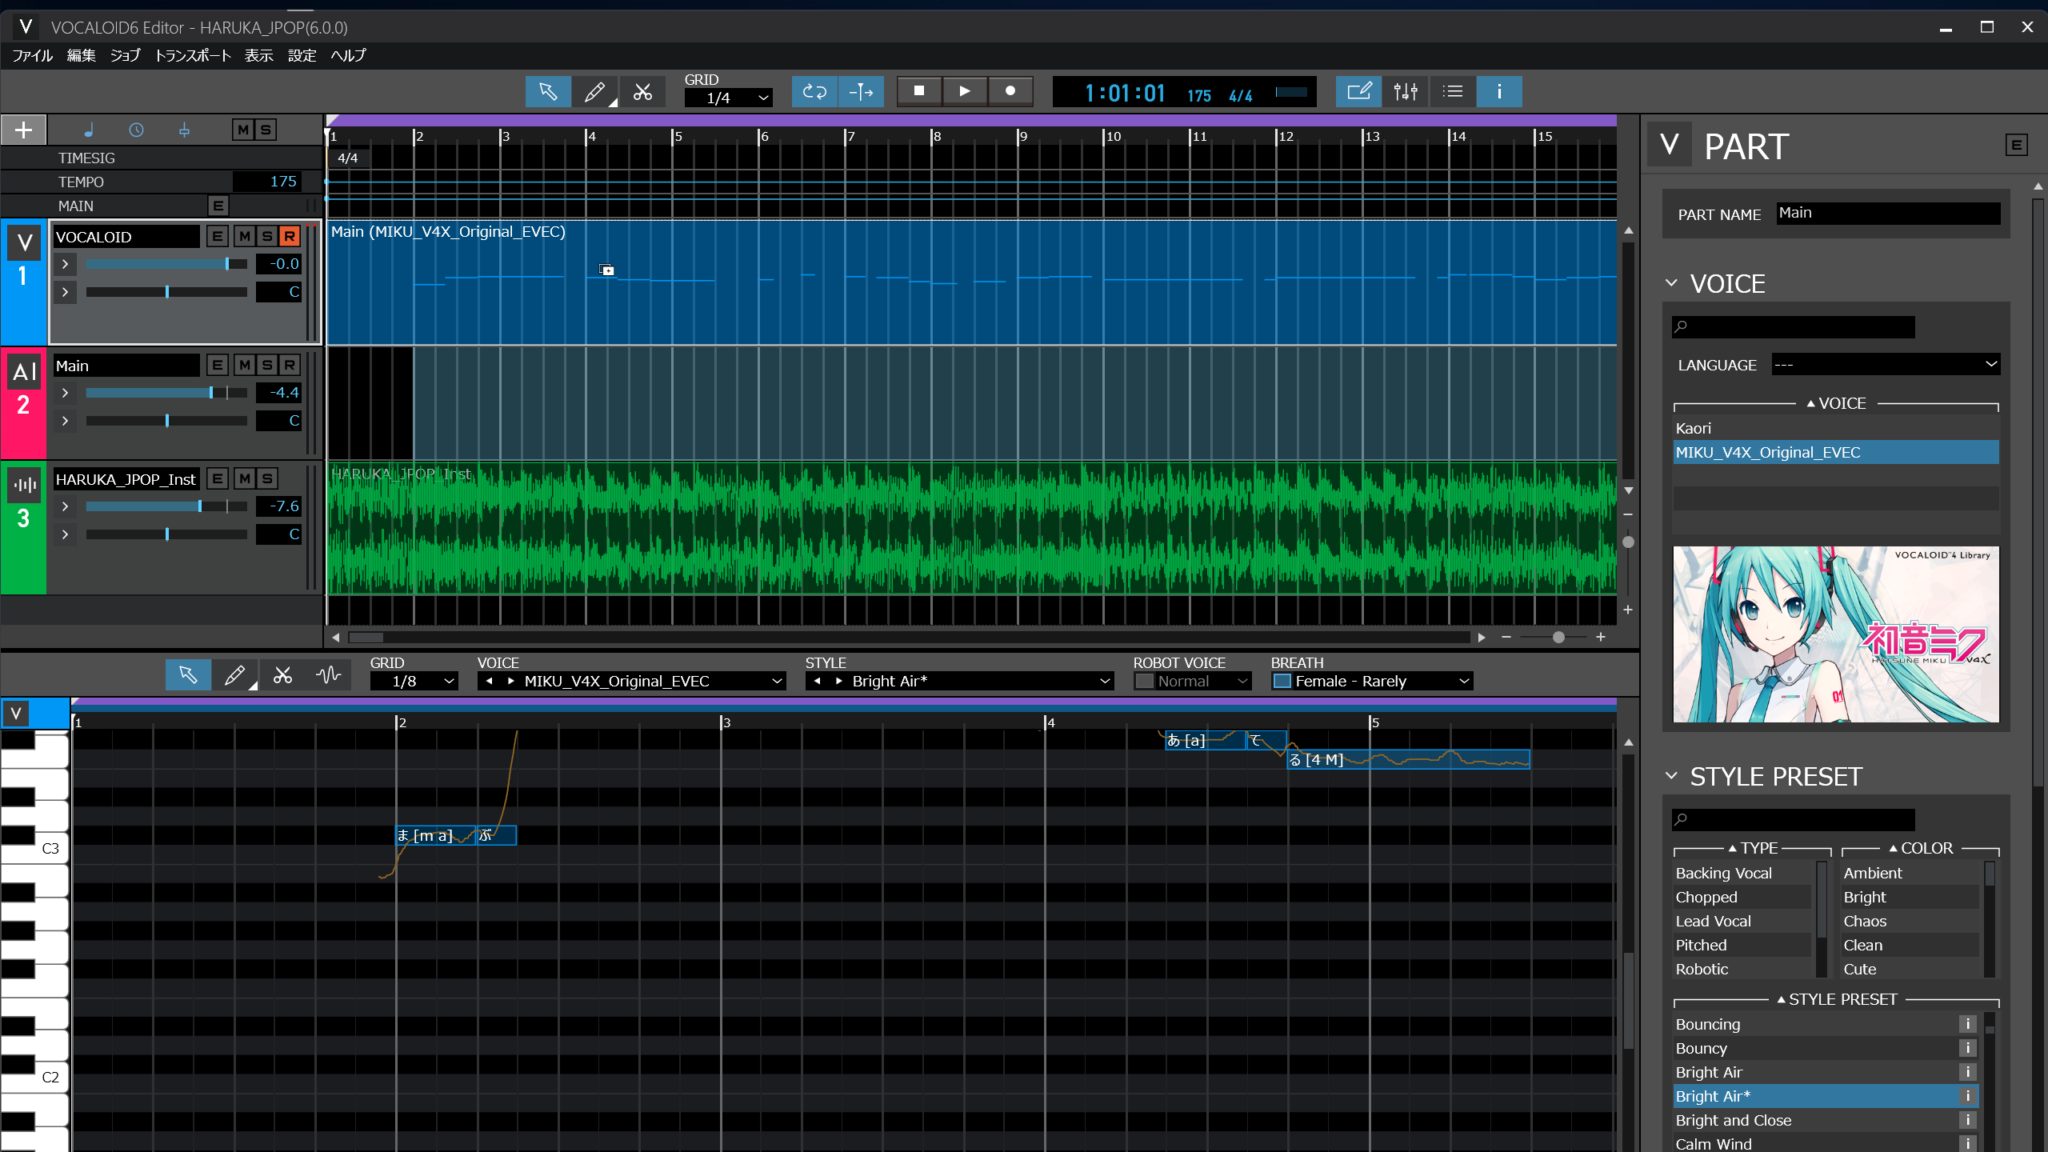Select the pitch curve tool in piano roll toolbar
2048x1152 pixels.
coord(328,676)
